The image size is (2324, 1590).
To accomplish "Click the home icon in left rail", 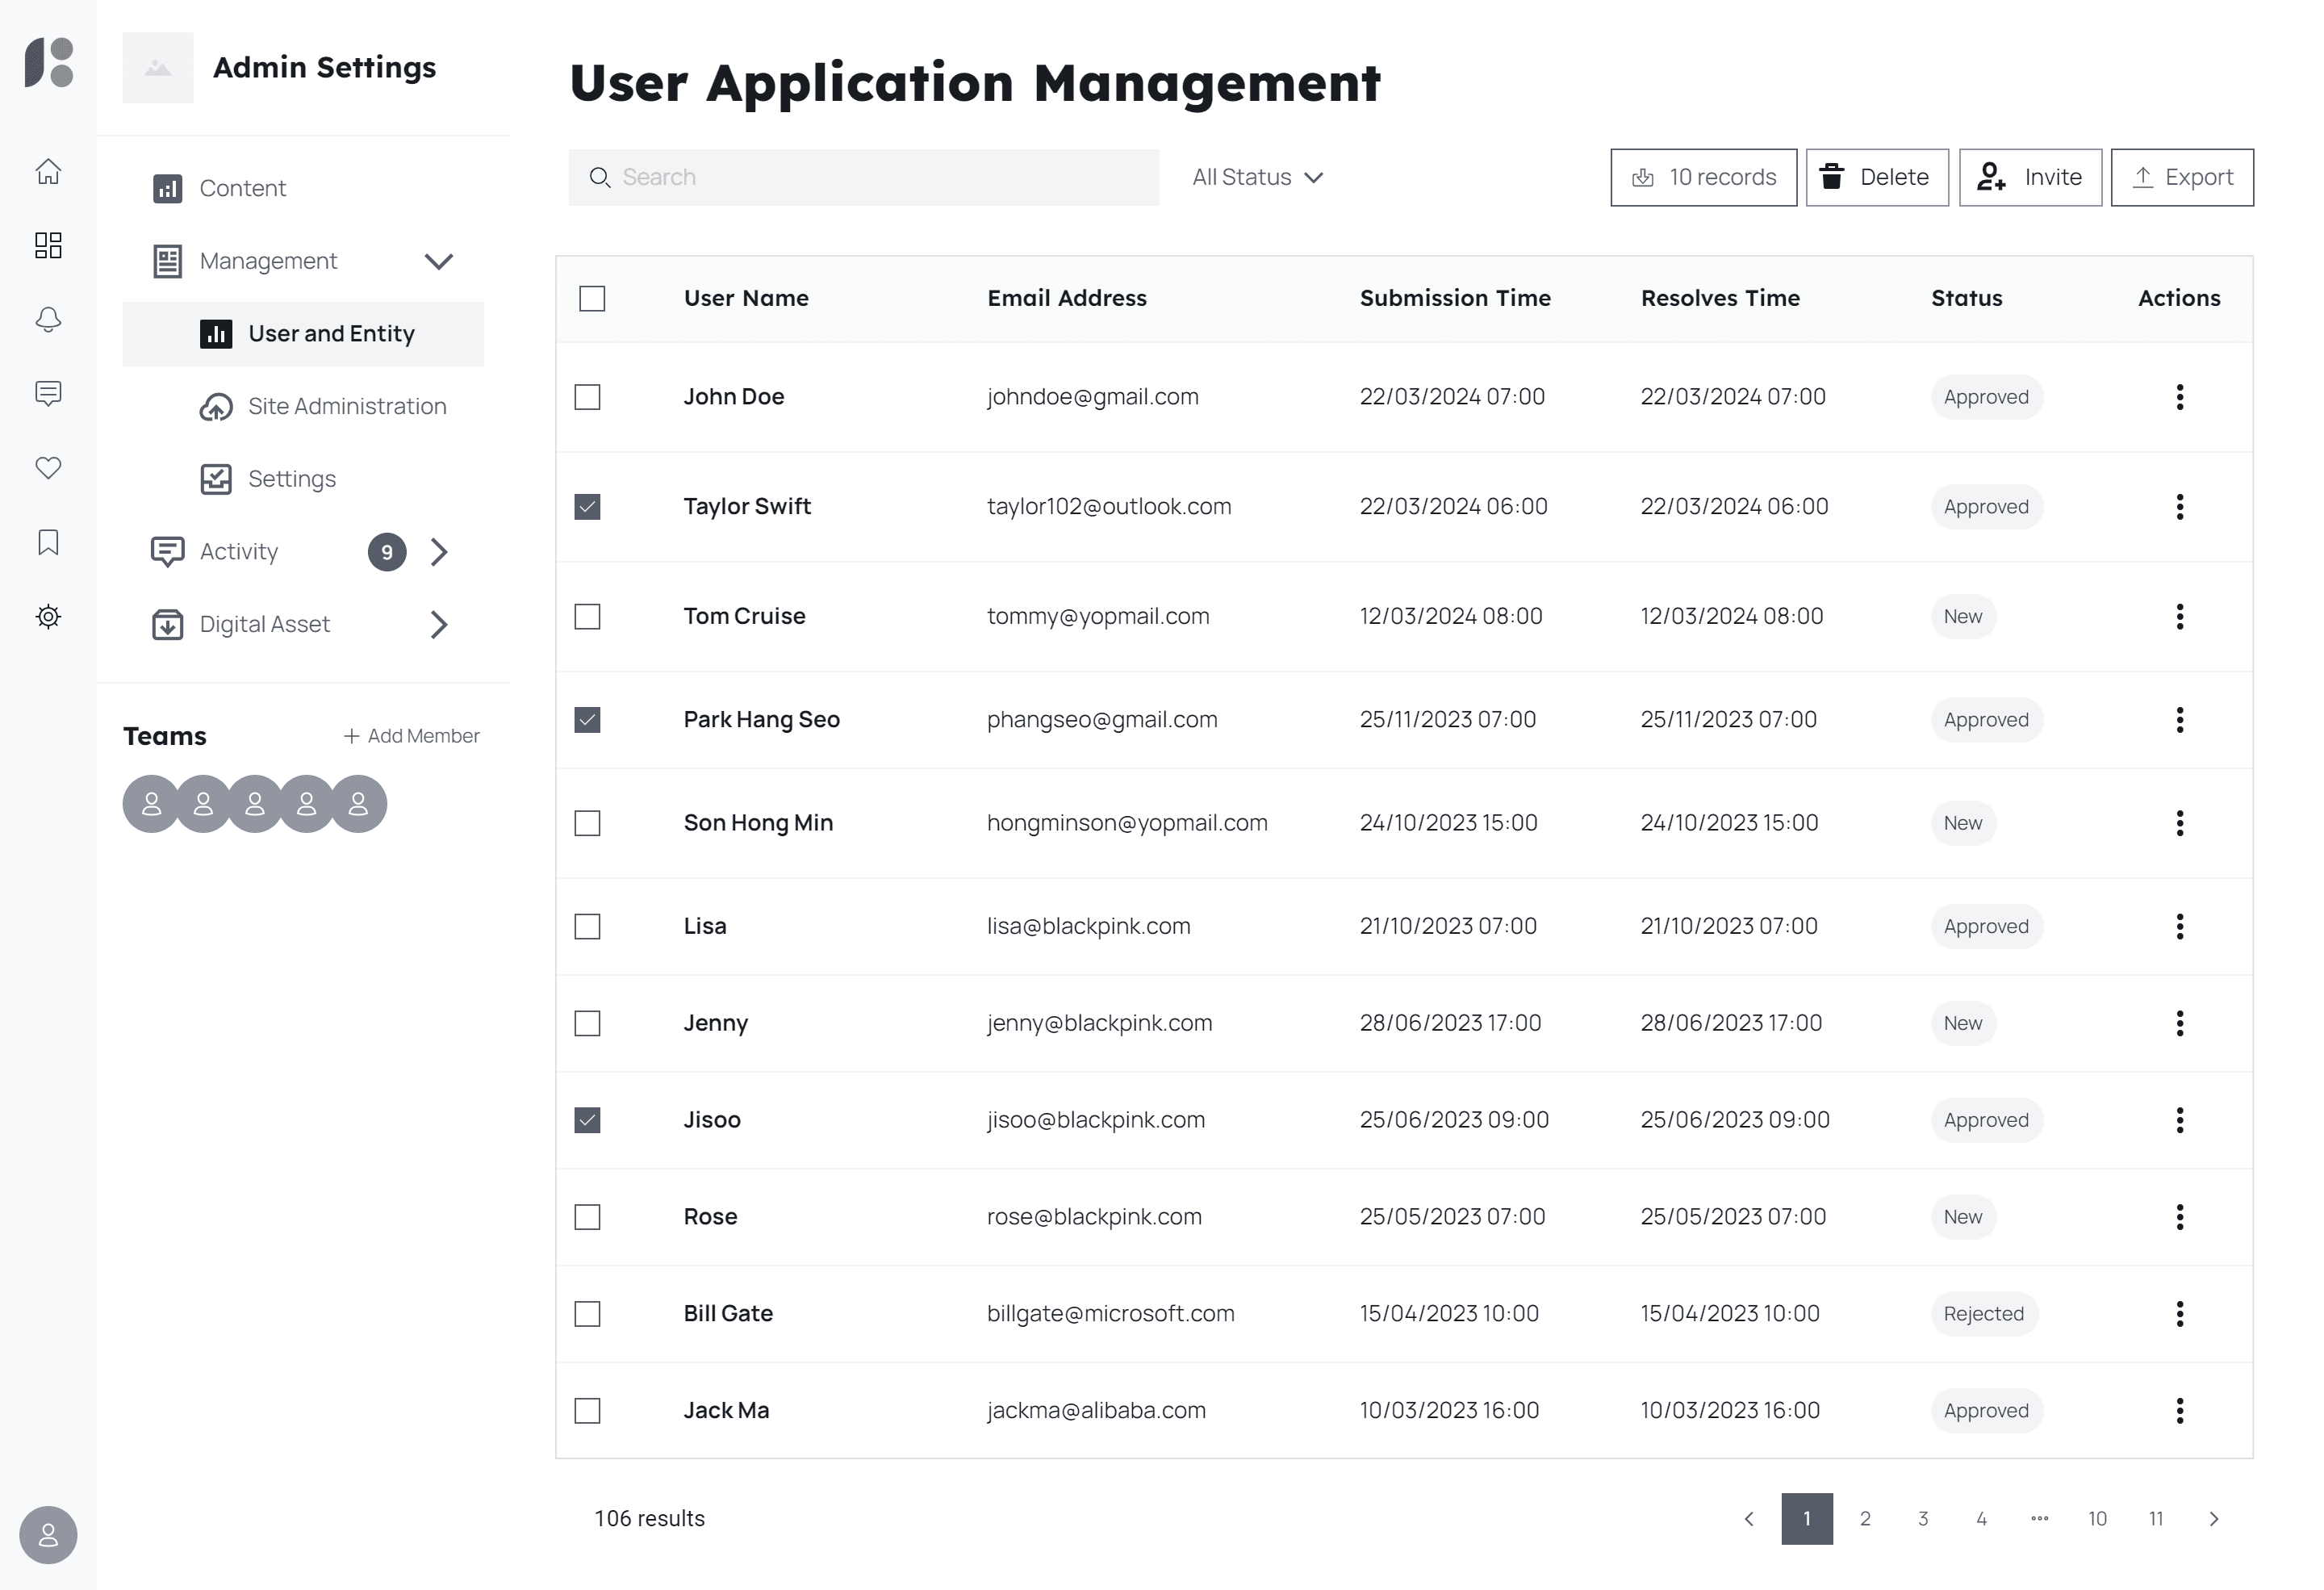I will pyautogui.click(x=48, y=171).
